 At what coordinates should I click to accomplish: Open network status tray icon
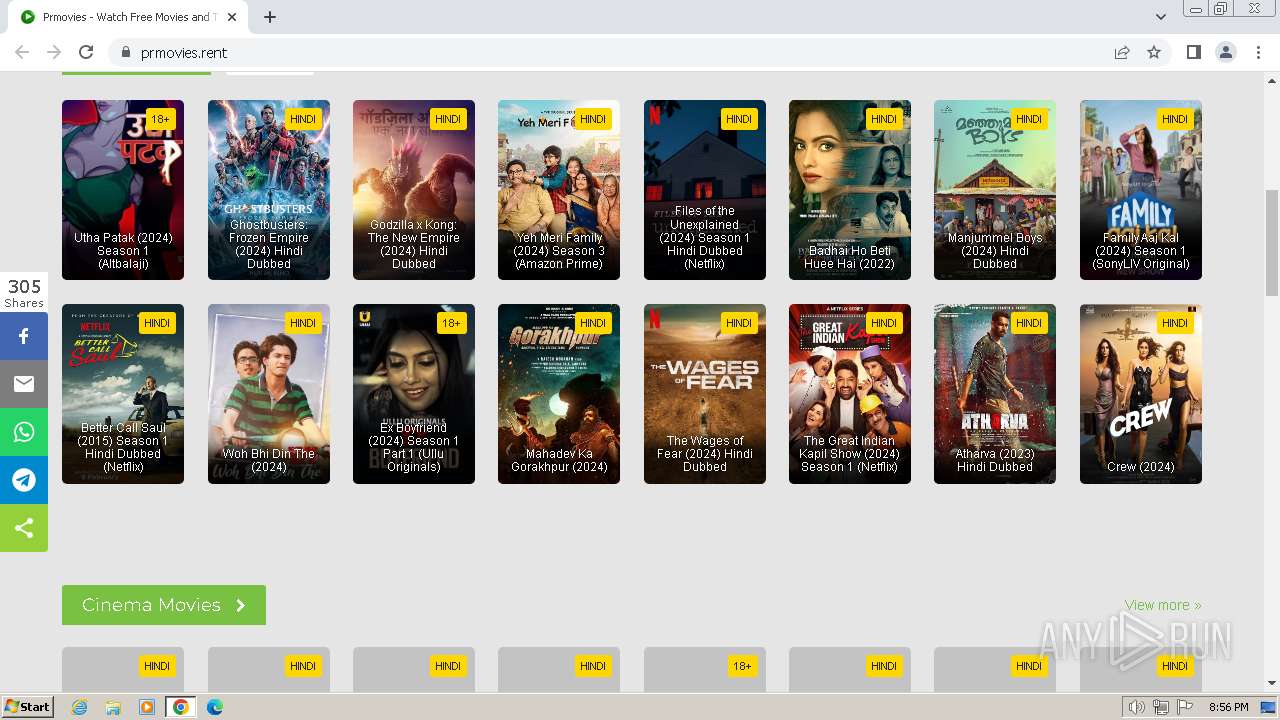(x=1161, y=707)
